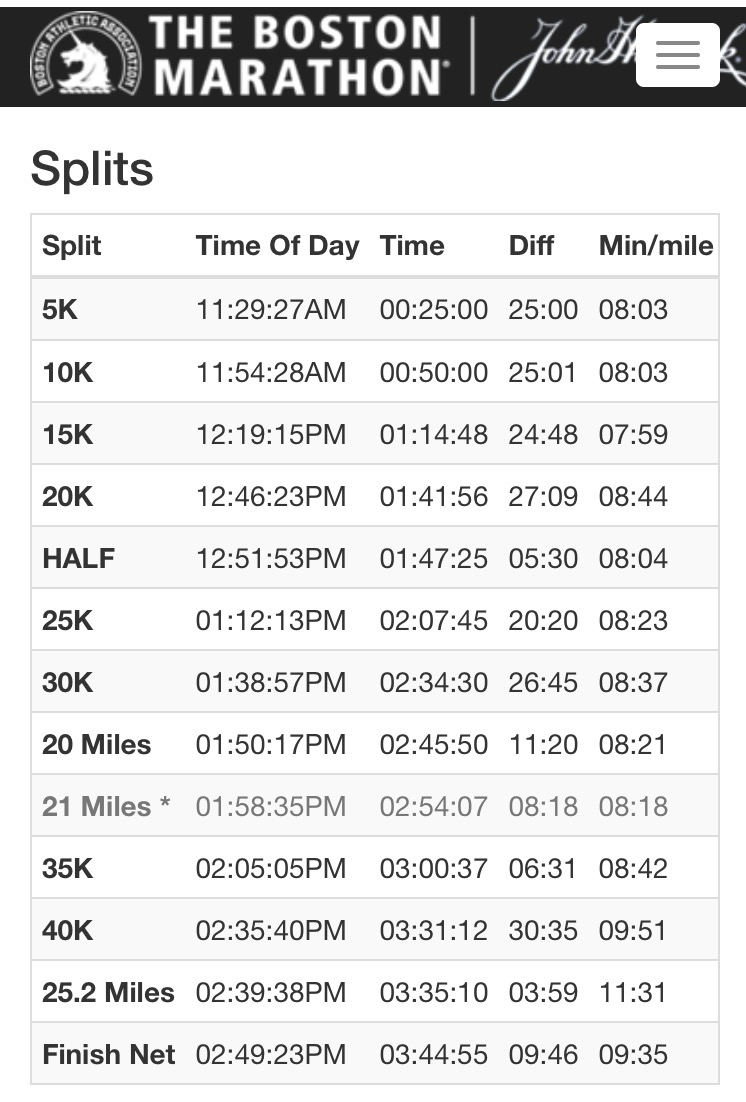This screenshot has height=1102, width=746.
Task: Select the 10K split row label
Action: (x=67, y=372)
